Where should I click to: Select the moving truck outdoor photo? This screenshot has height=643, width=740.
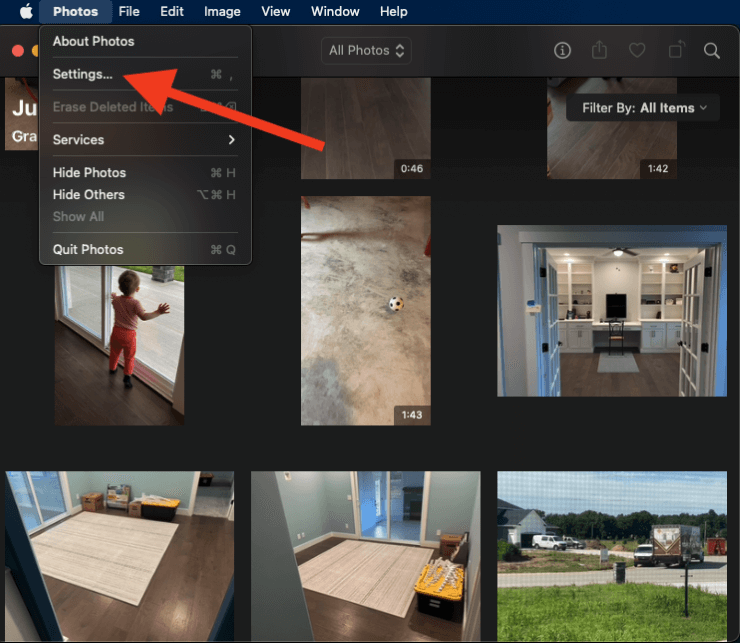pos(611,557)
